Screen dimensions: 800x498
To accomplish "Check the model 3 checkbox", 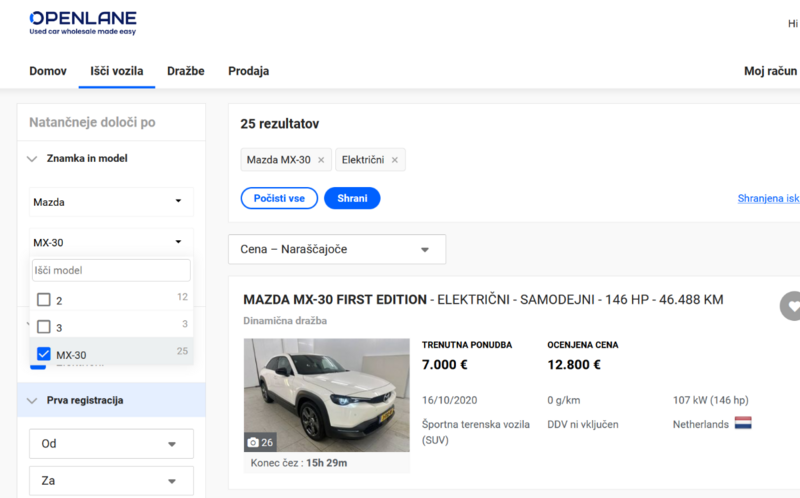I will 44,327.
